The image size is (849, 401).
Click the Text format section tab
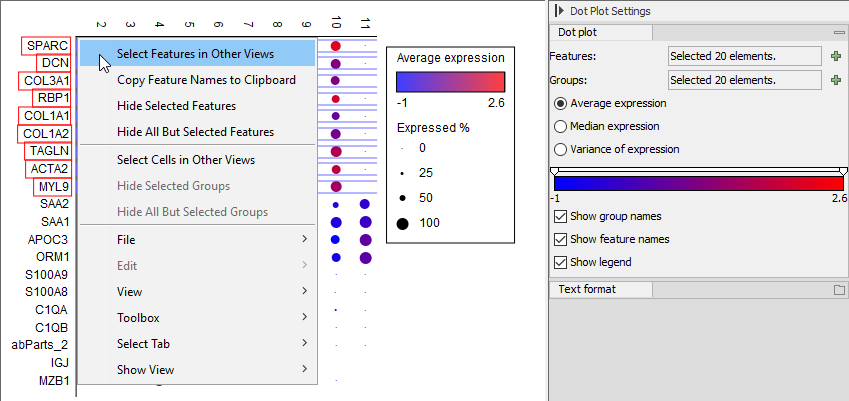click(601, 290)
